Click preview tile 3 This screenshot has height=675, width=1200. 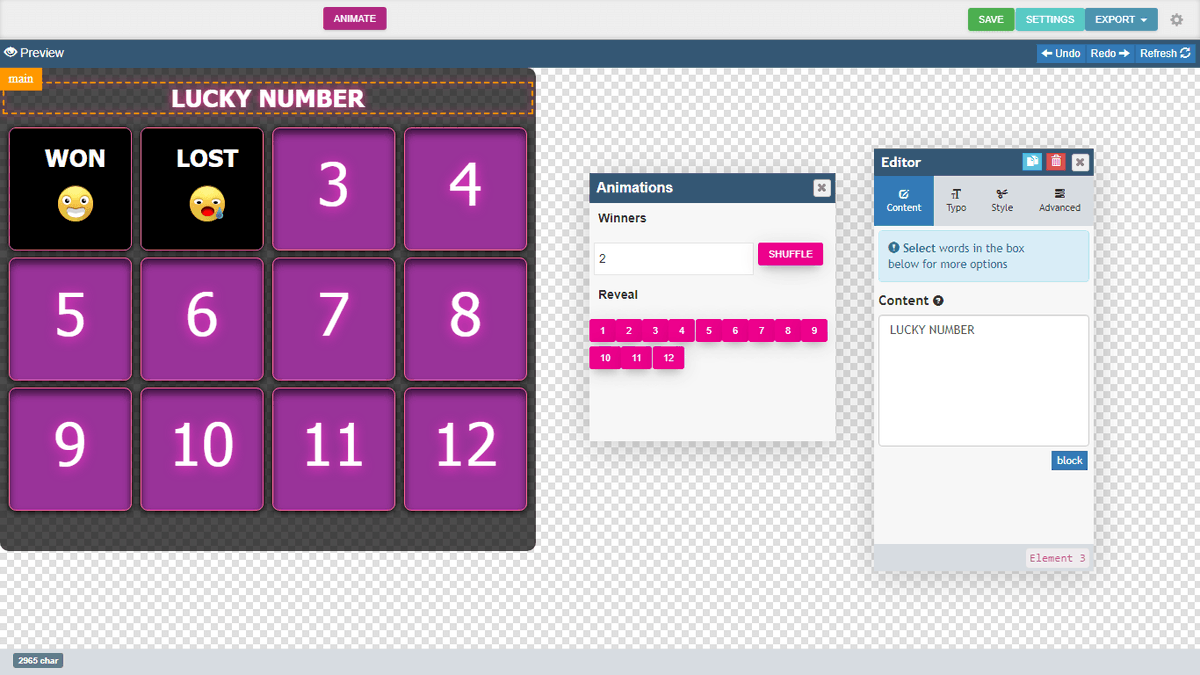coord(334,189)
